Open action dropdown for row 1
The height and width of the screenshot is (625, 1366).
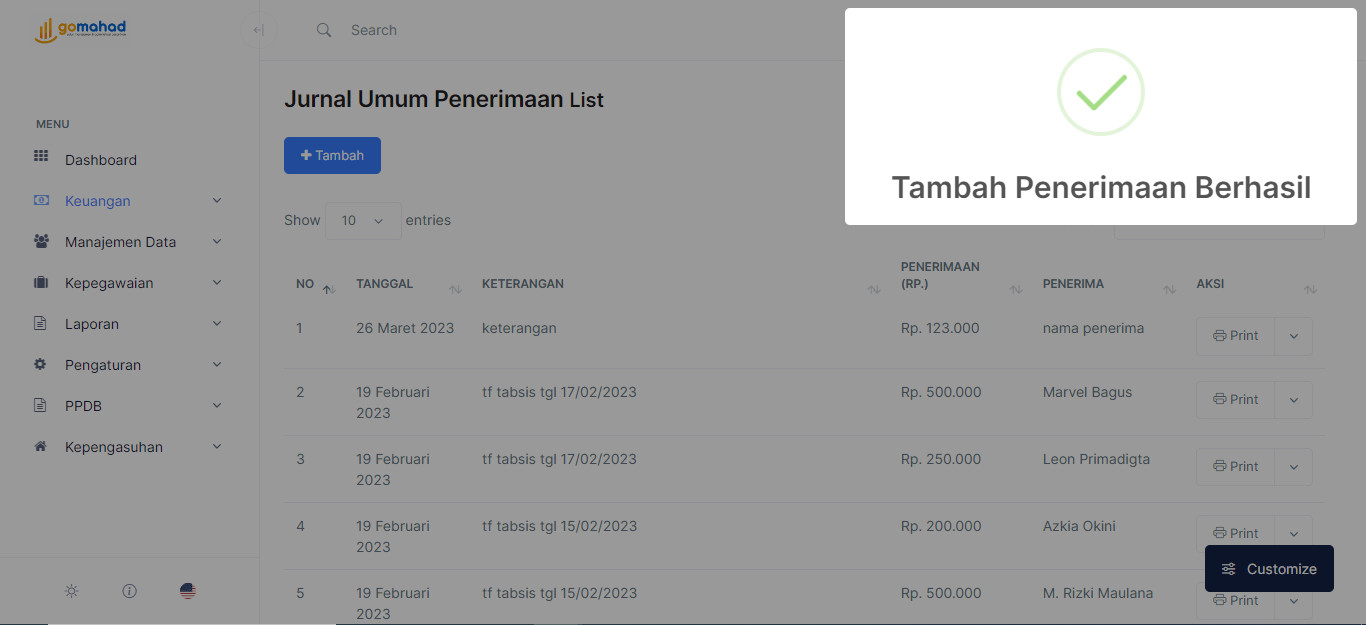1293,336
